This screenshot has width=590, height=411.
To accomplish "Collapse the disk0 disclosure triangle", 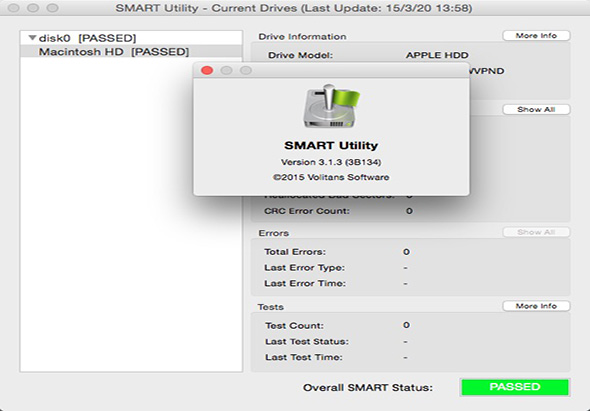I will (32, 38).
